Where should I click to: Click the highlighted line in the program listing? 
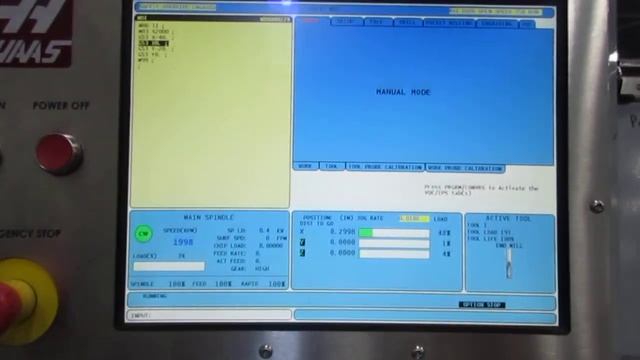pyautogui.click(x=153, y=43)
